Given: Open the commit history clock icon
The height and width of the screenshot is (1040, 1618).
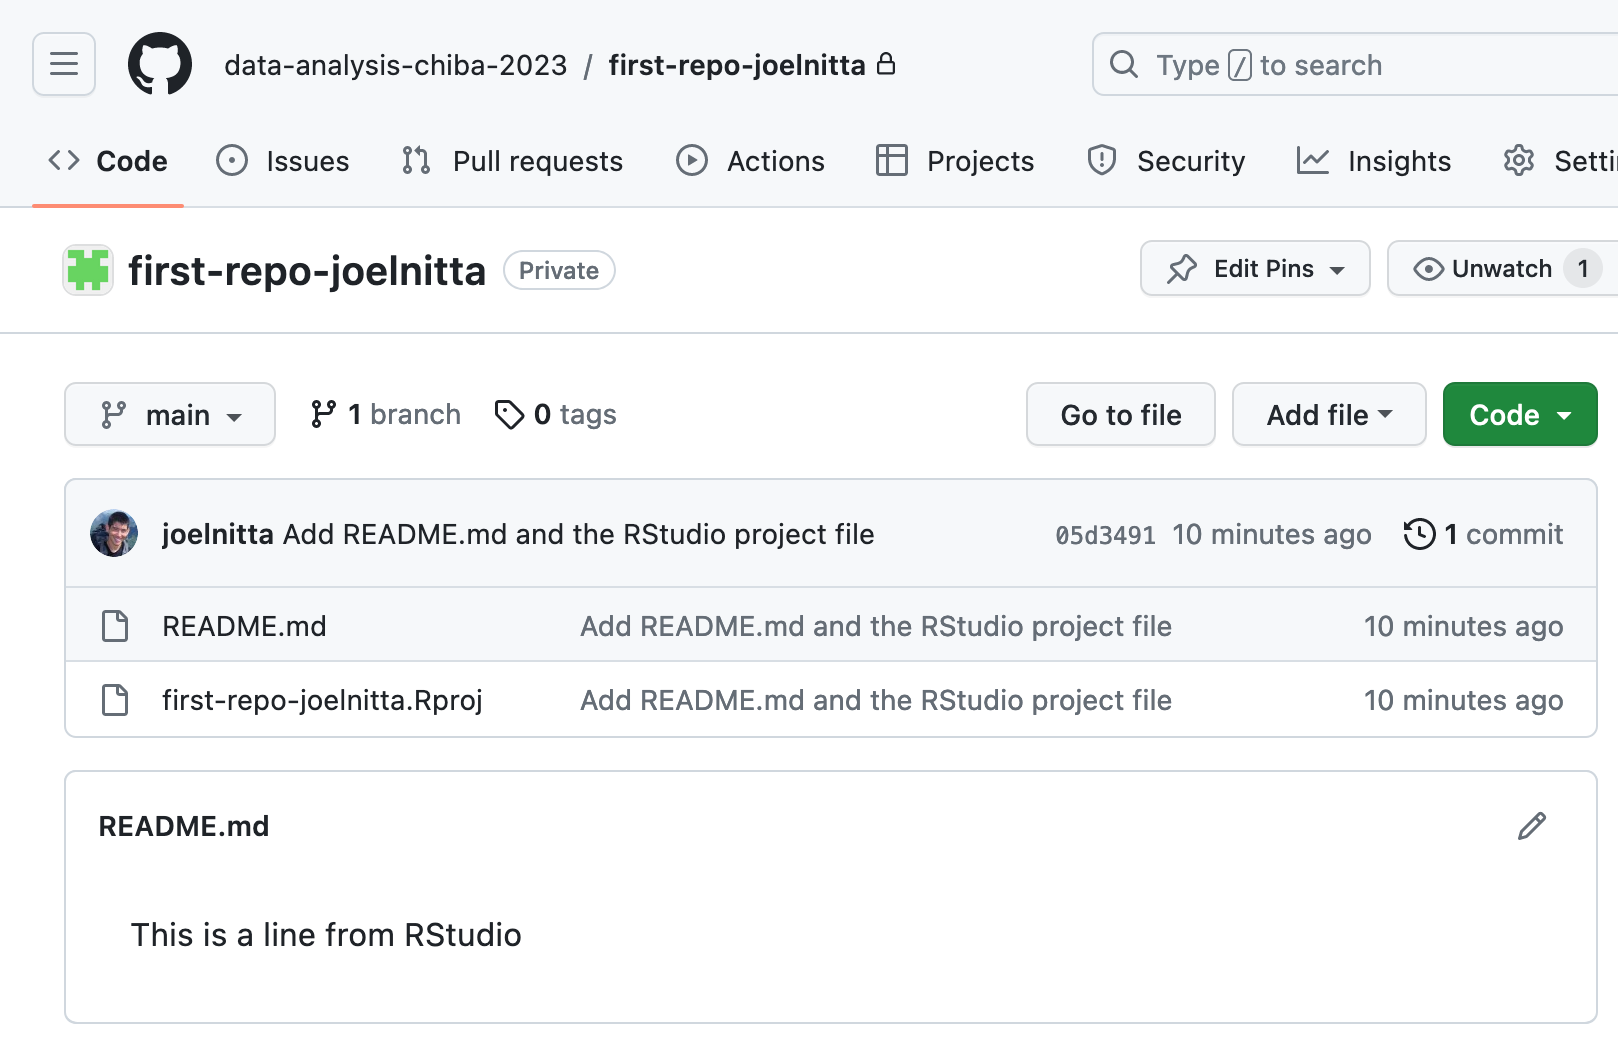Looking at the screenshot, I should (1419, 534).
